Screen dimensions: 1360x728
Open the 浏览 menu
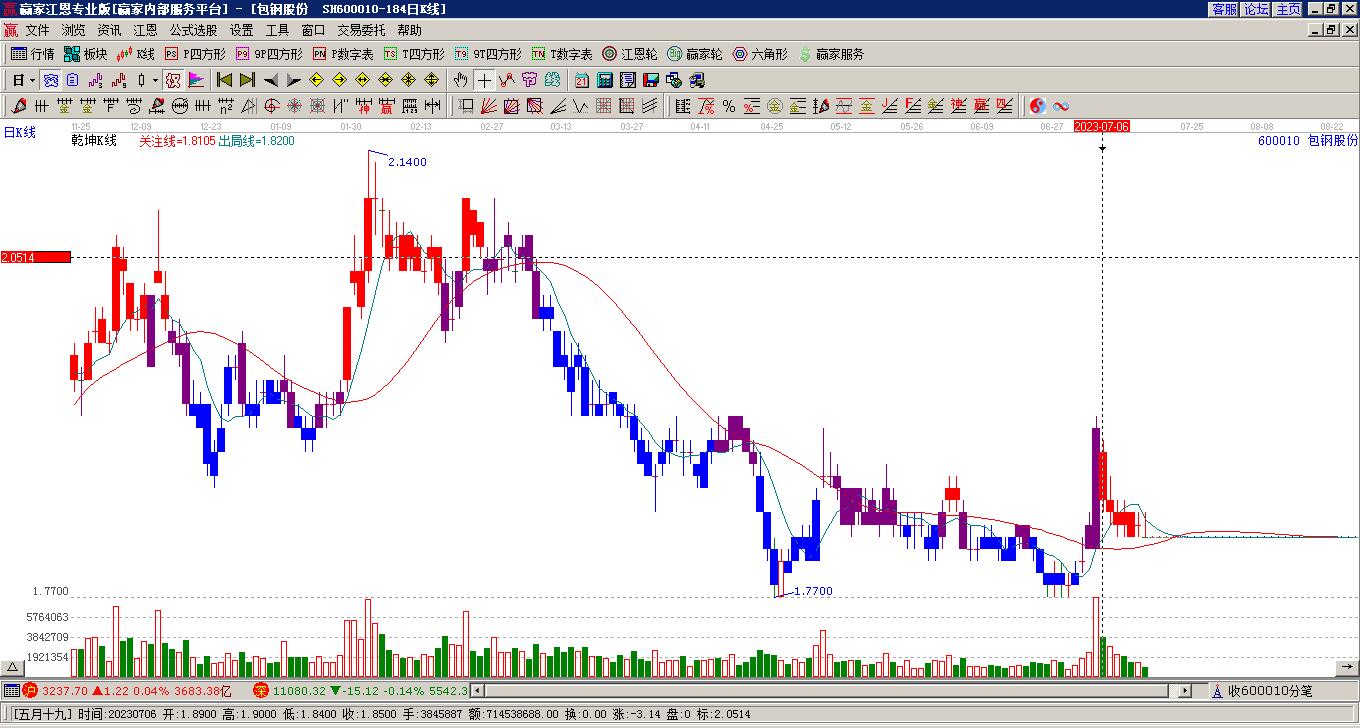point(74,31)
